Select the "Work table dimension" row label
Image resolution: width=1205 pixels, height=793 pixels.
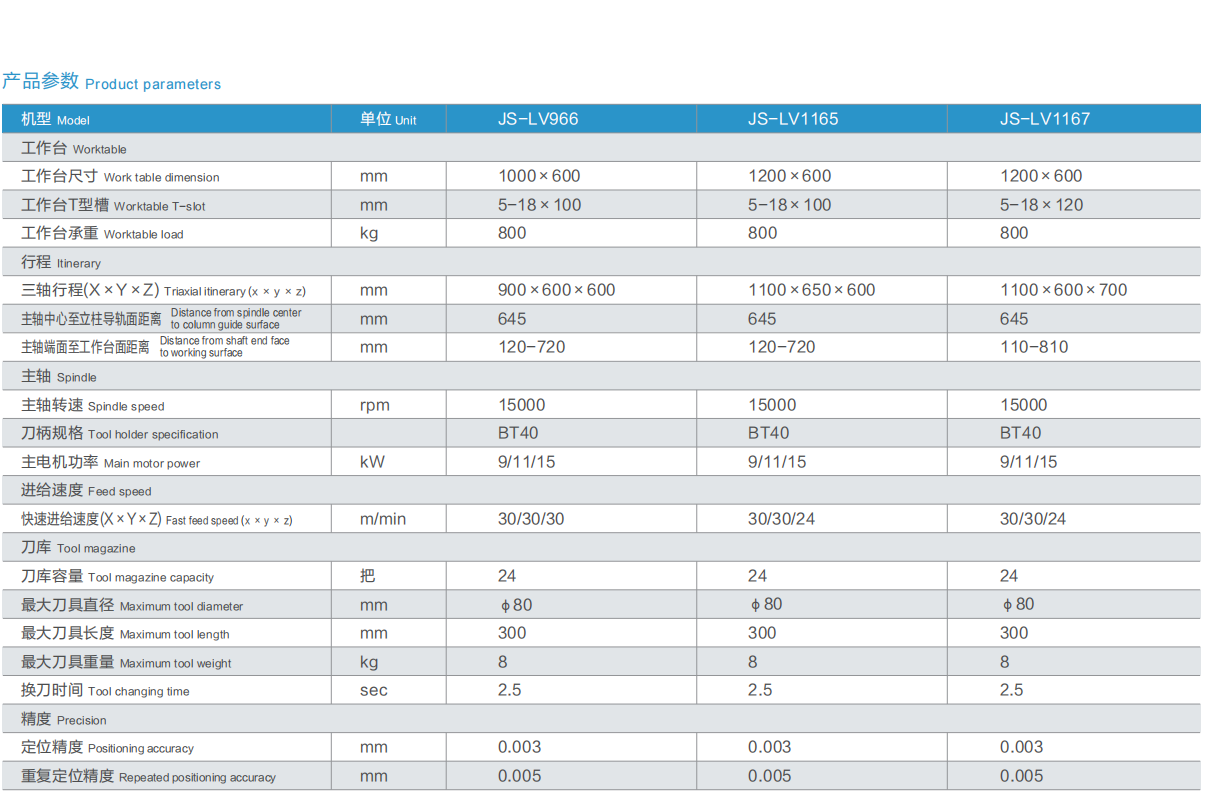point(120,177)
